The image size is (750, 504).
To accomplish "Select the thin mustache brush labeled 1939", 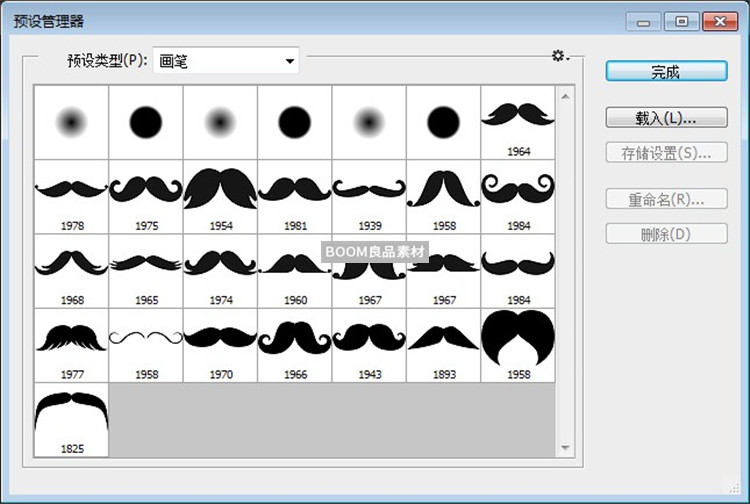I will [x=369, y=196].
